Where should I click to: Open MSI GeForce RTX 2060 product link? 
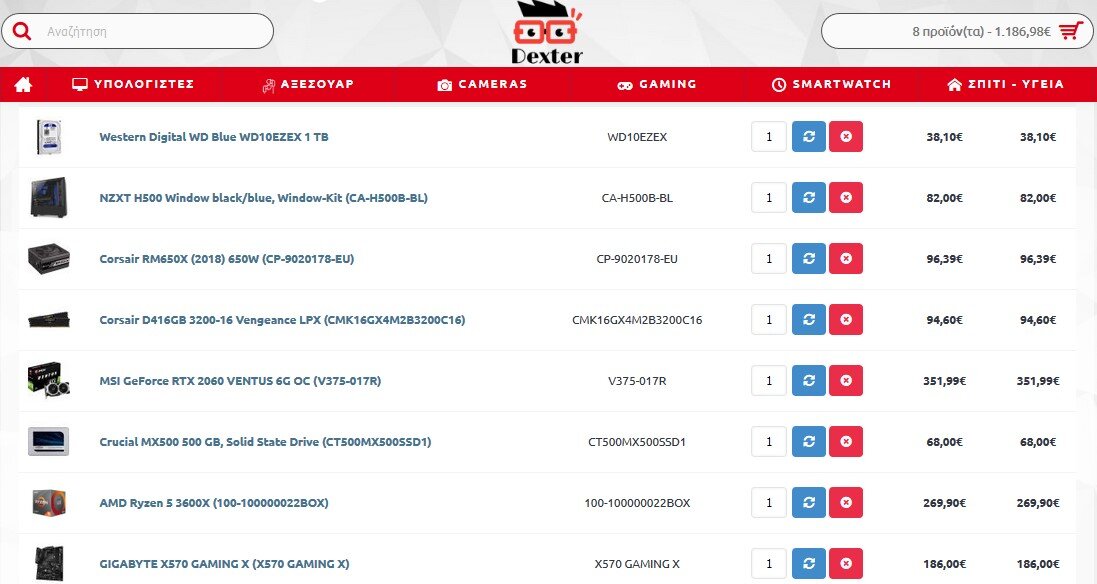[240, 381]
